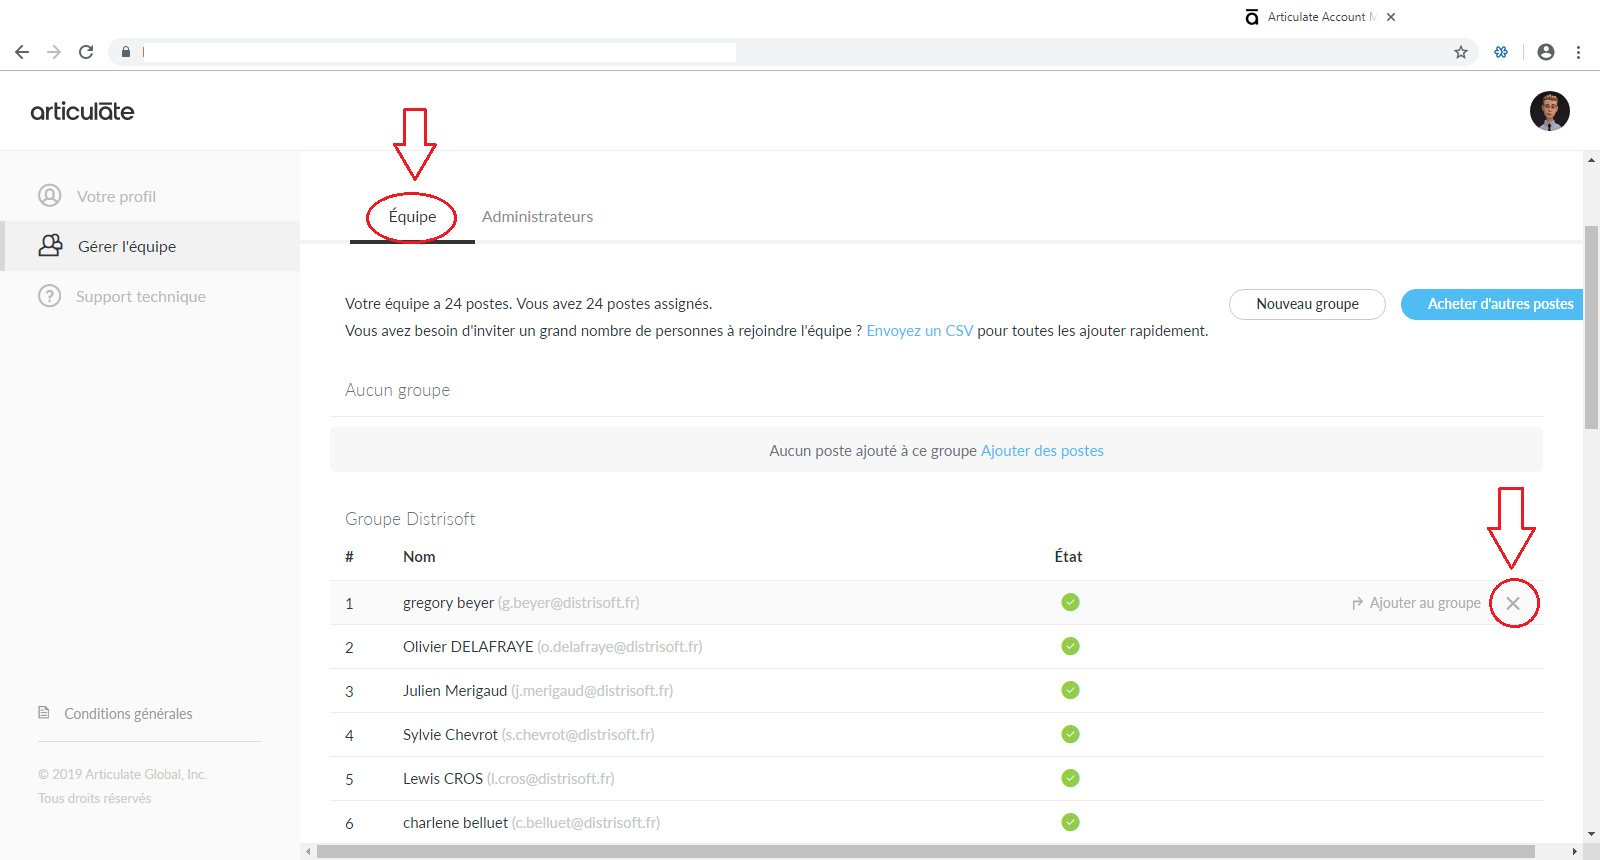Click the browser back arrow

pos(22,52)
